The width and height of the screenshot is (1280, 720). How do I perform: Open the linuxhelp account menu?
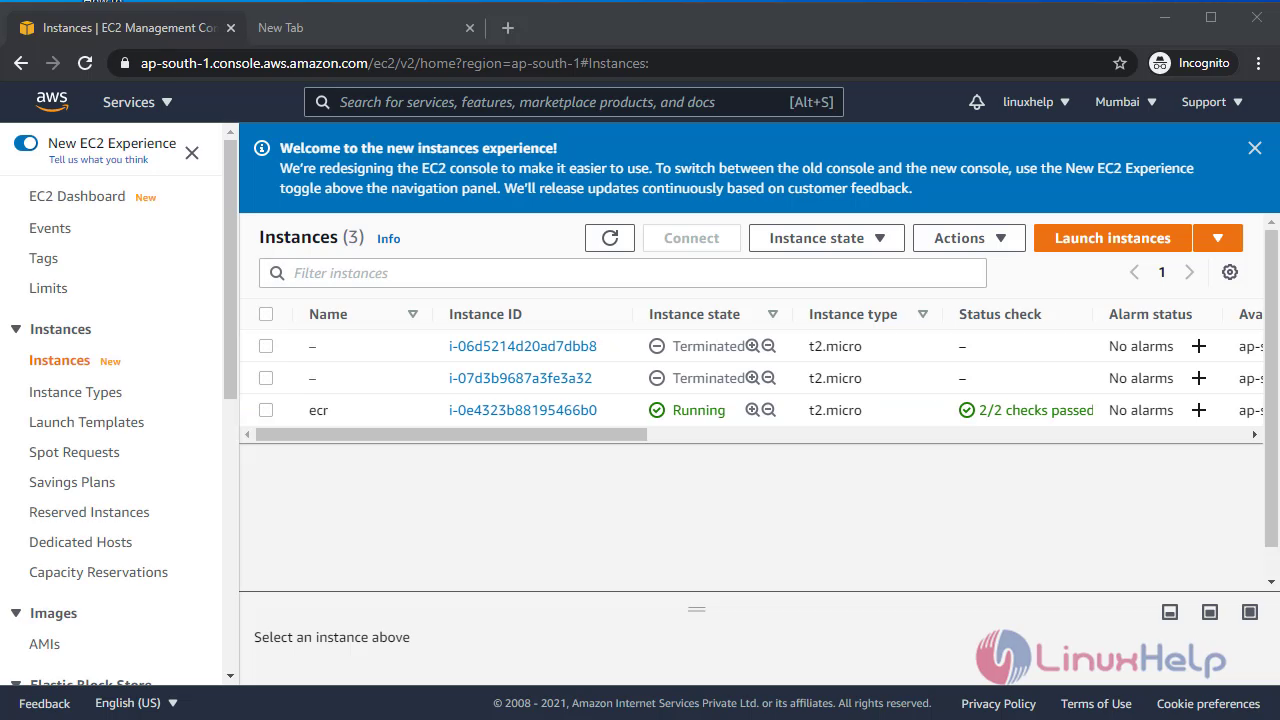pos(1036,102)
